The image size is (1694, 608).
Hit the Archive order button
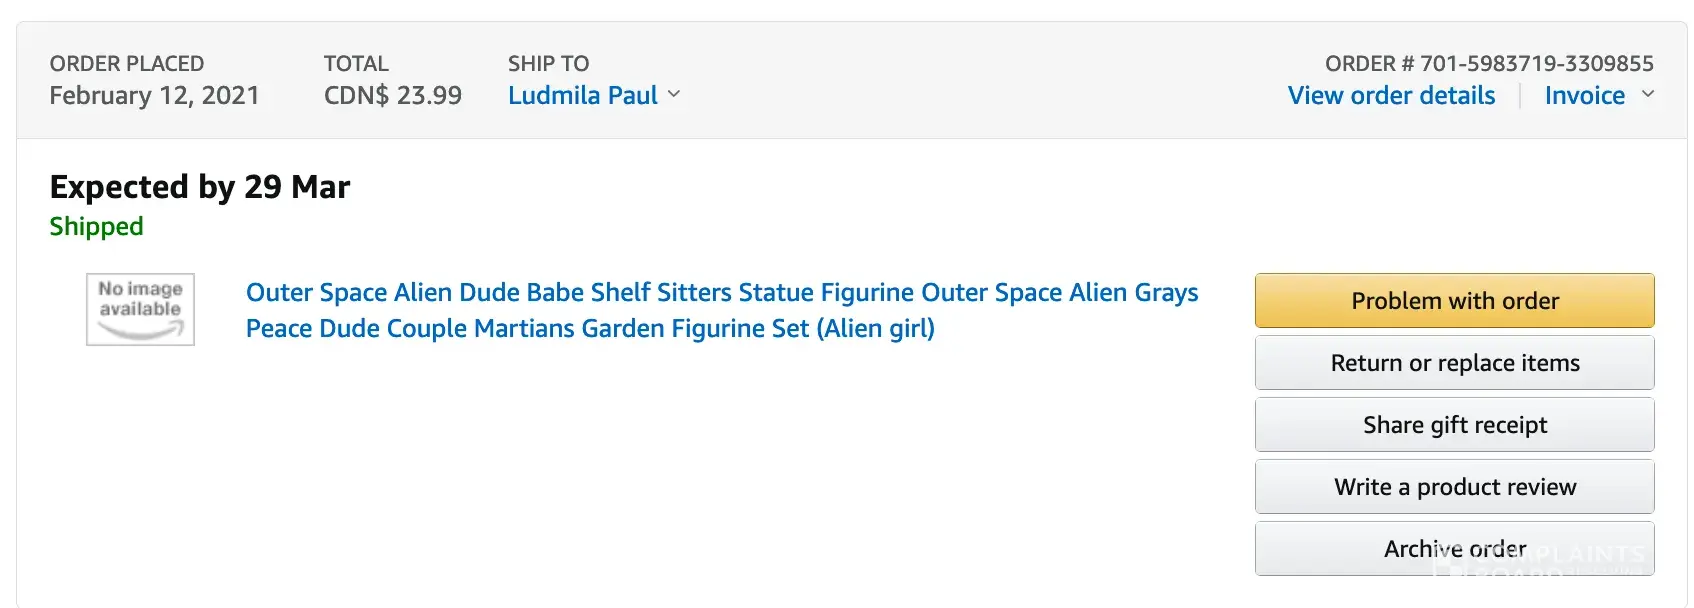[x=1454, y=549]
